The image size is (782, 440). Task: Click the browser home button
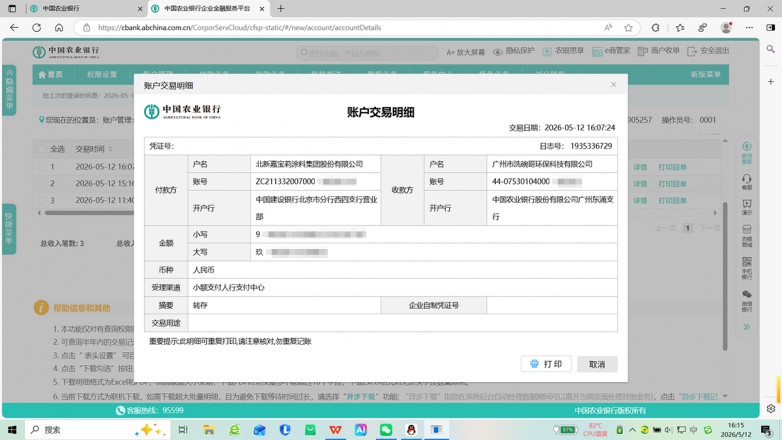pos(59,27)
